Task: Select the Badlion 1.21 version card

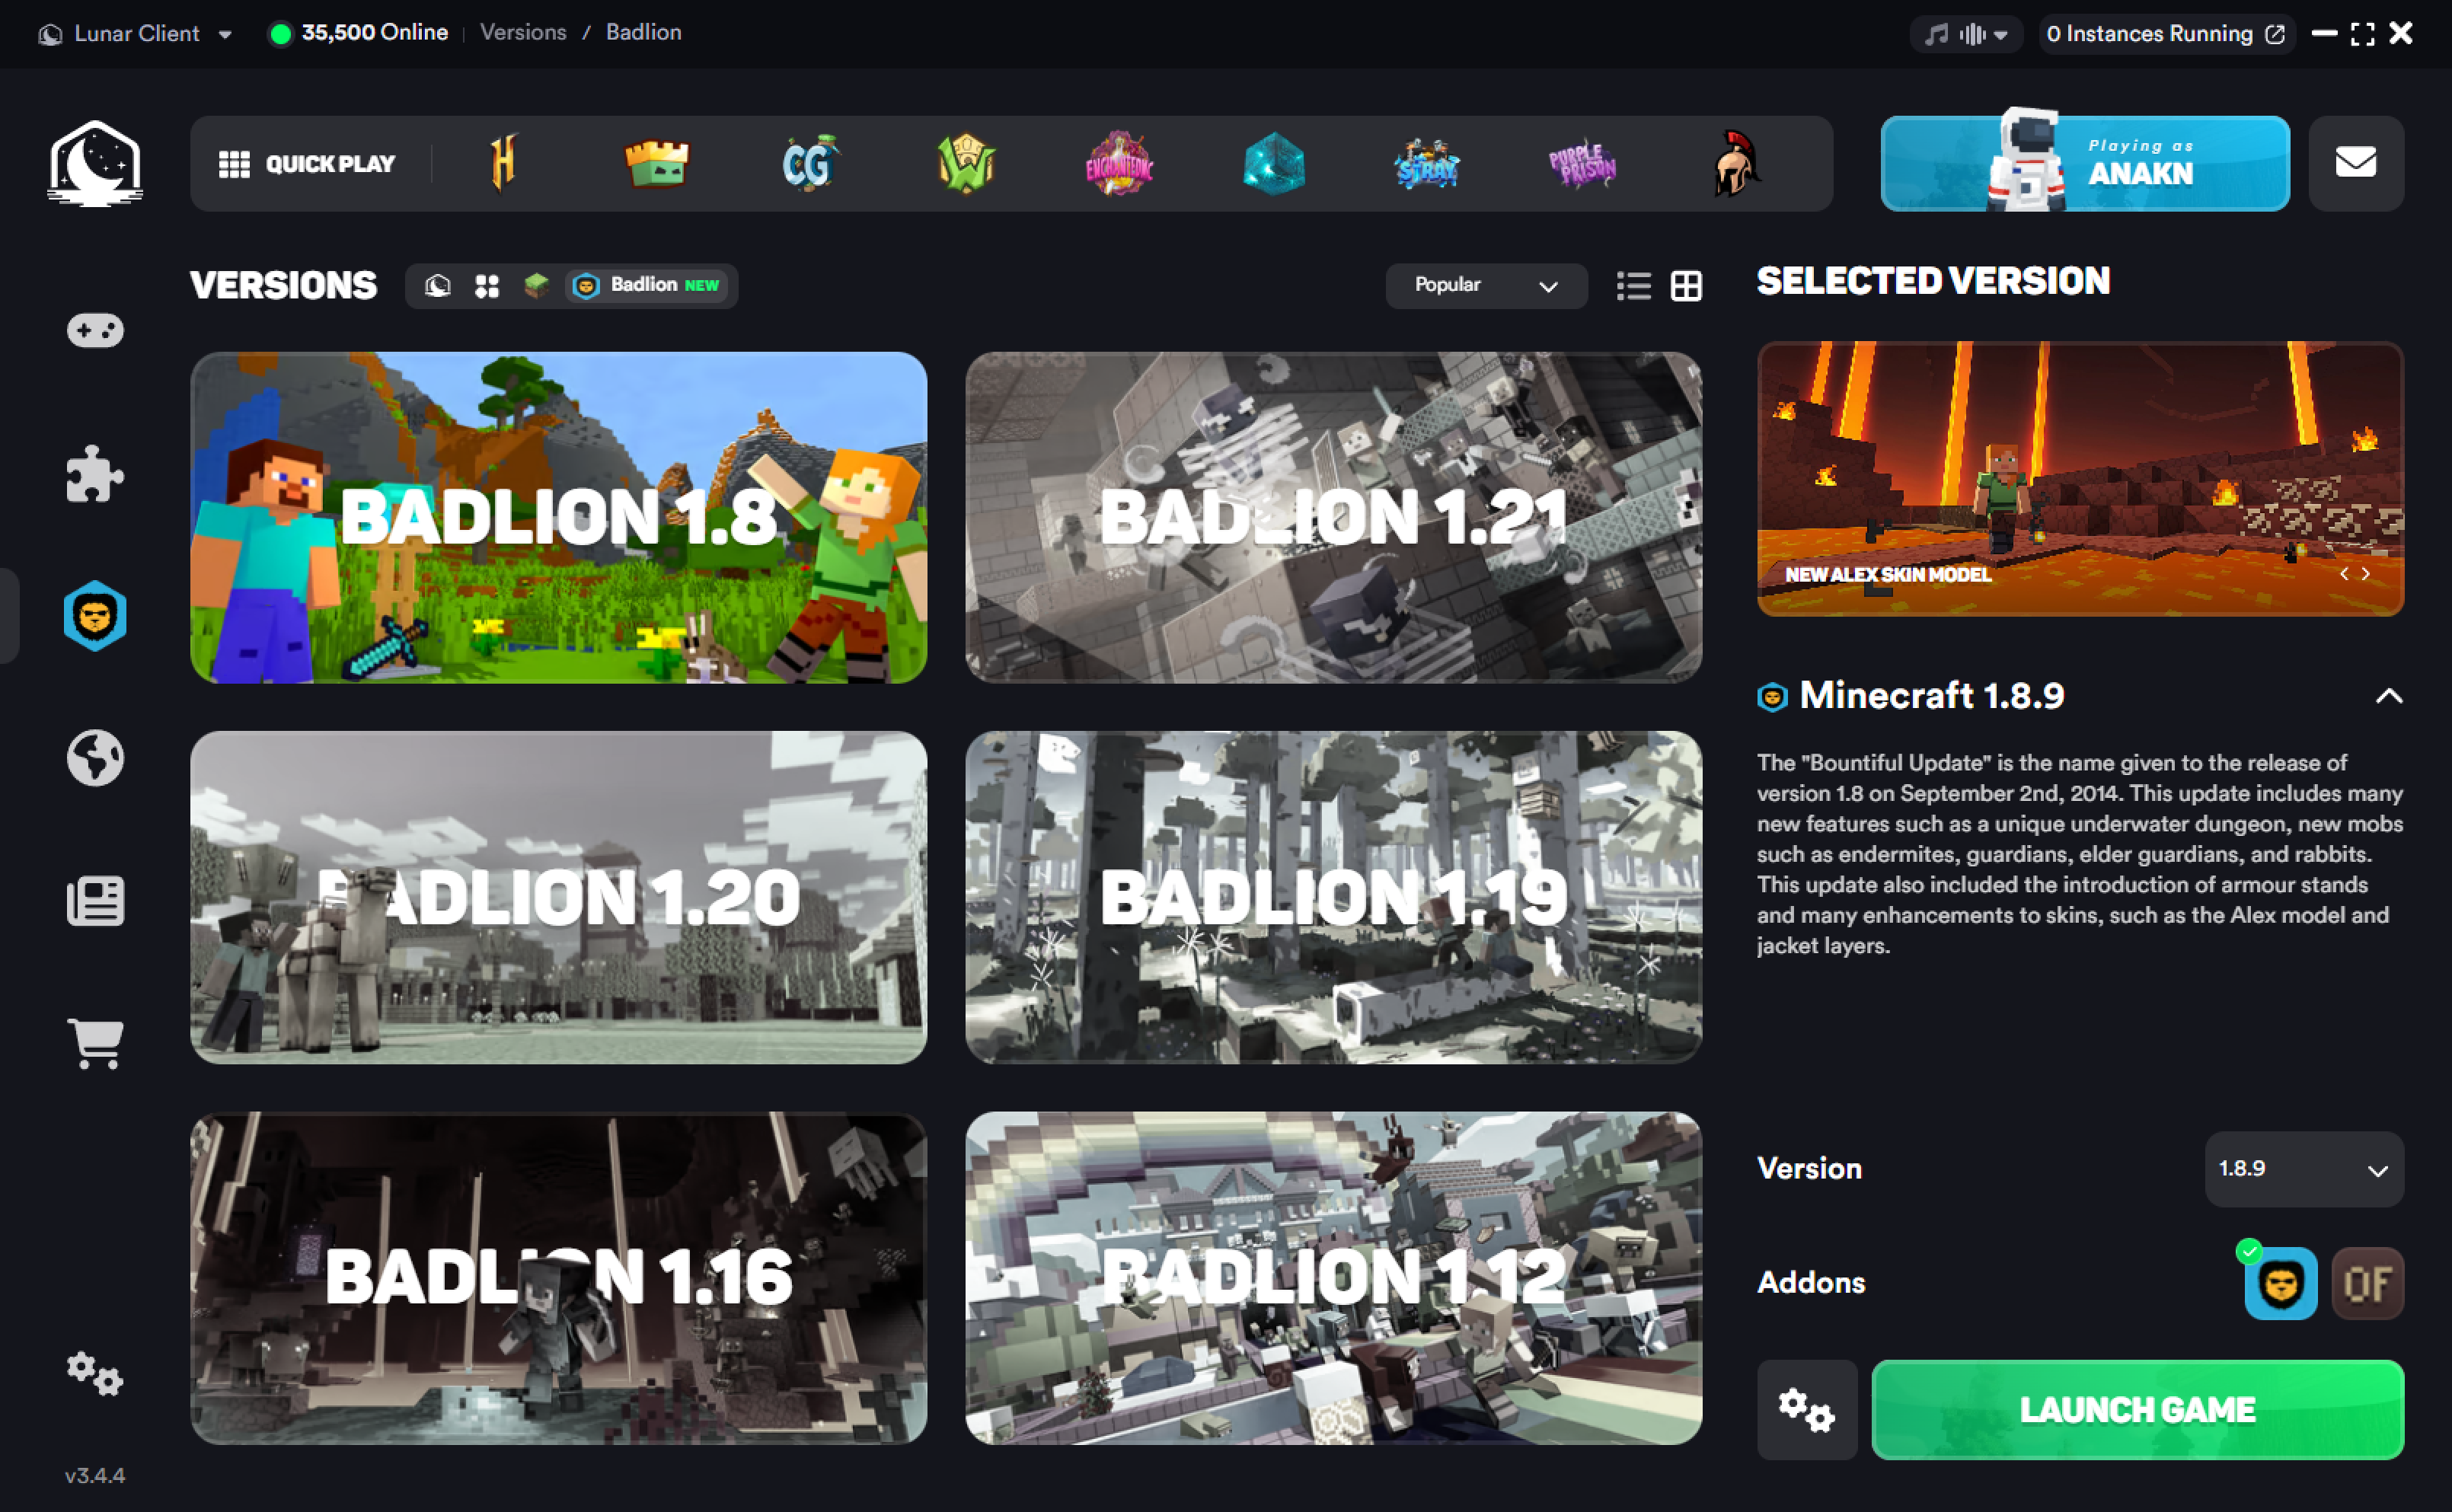Action: pos(1333,518)
